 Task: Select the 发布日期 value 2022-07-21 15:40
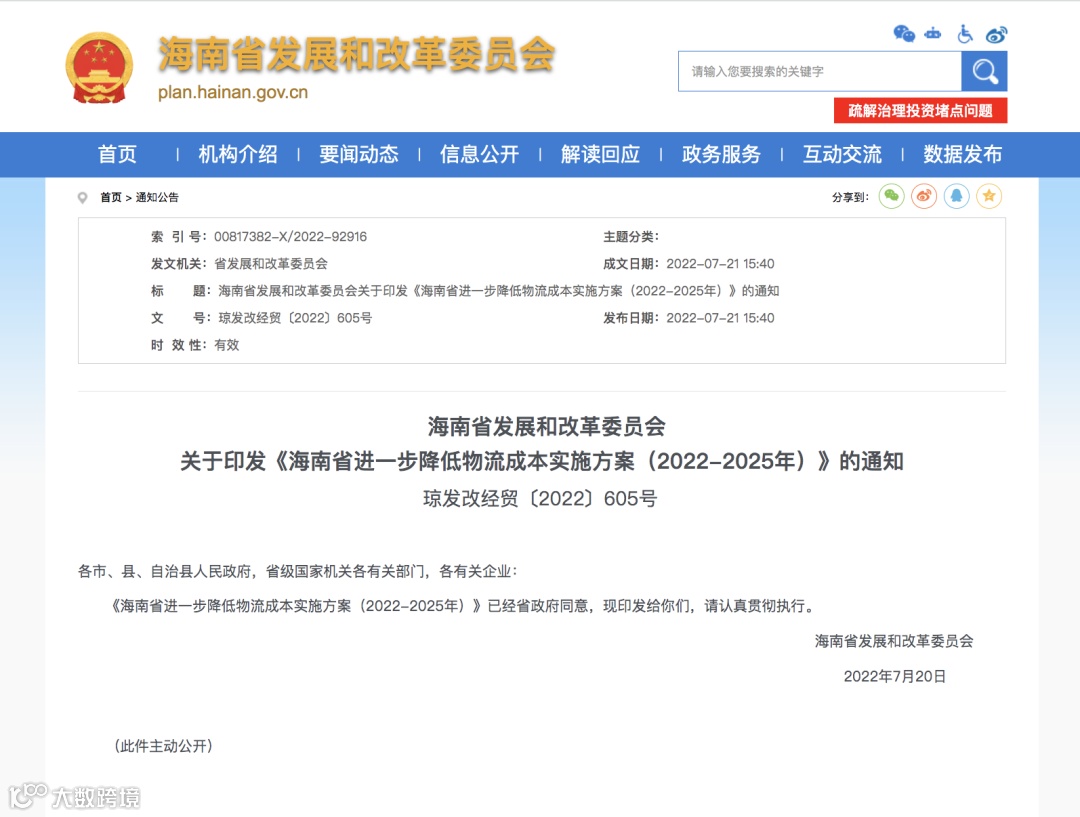point(720,318)
